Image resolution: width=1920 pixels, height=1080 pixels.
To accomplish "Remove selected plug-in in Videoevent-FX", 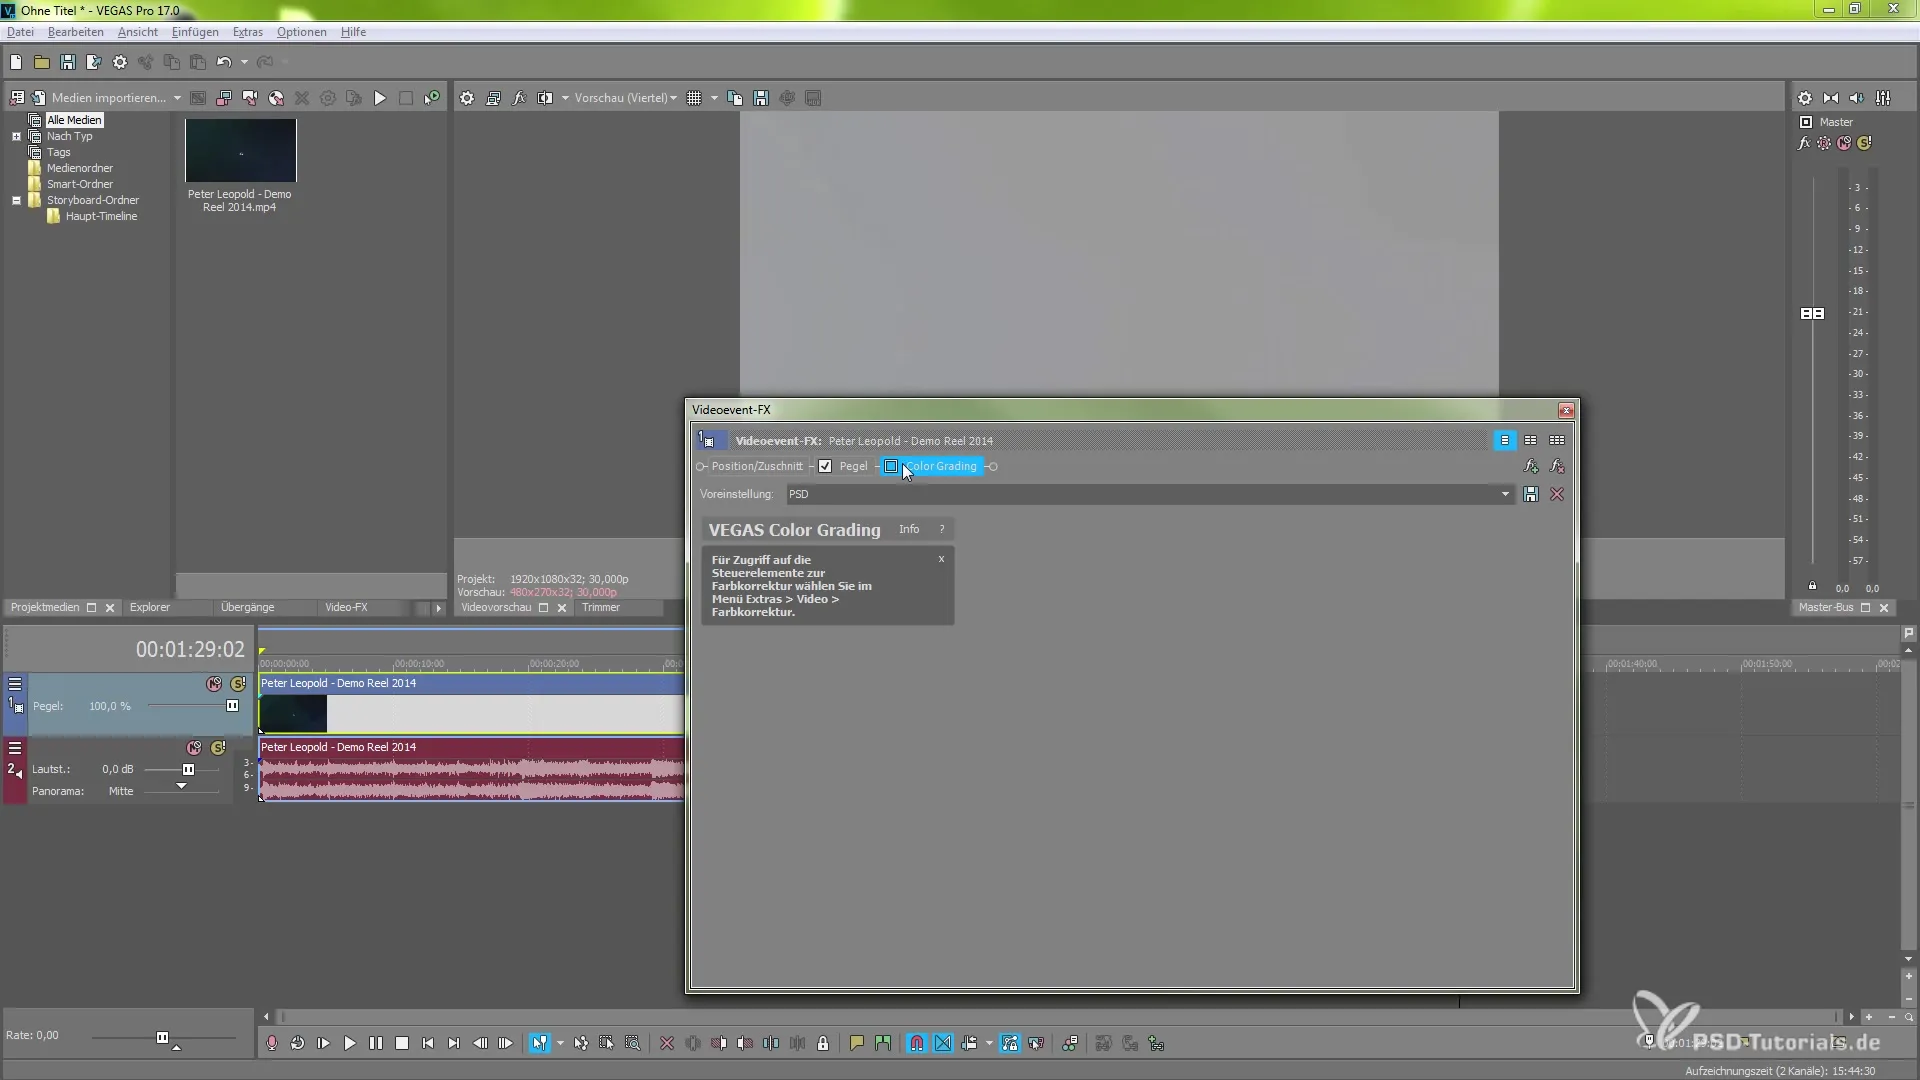I will tap(1557, 466).
